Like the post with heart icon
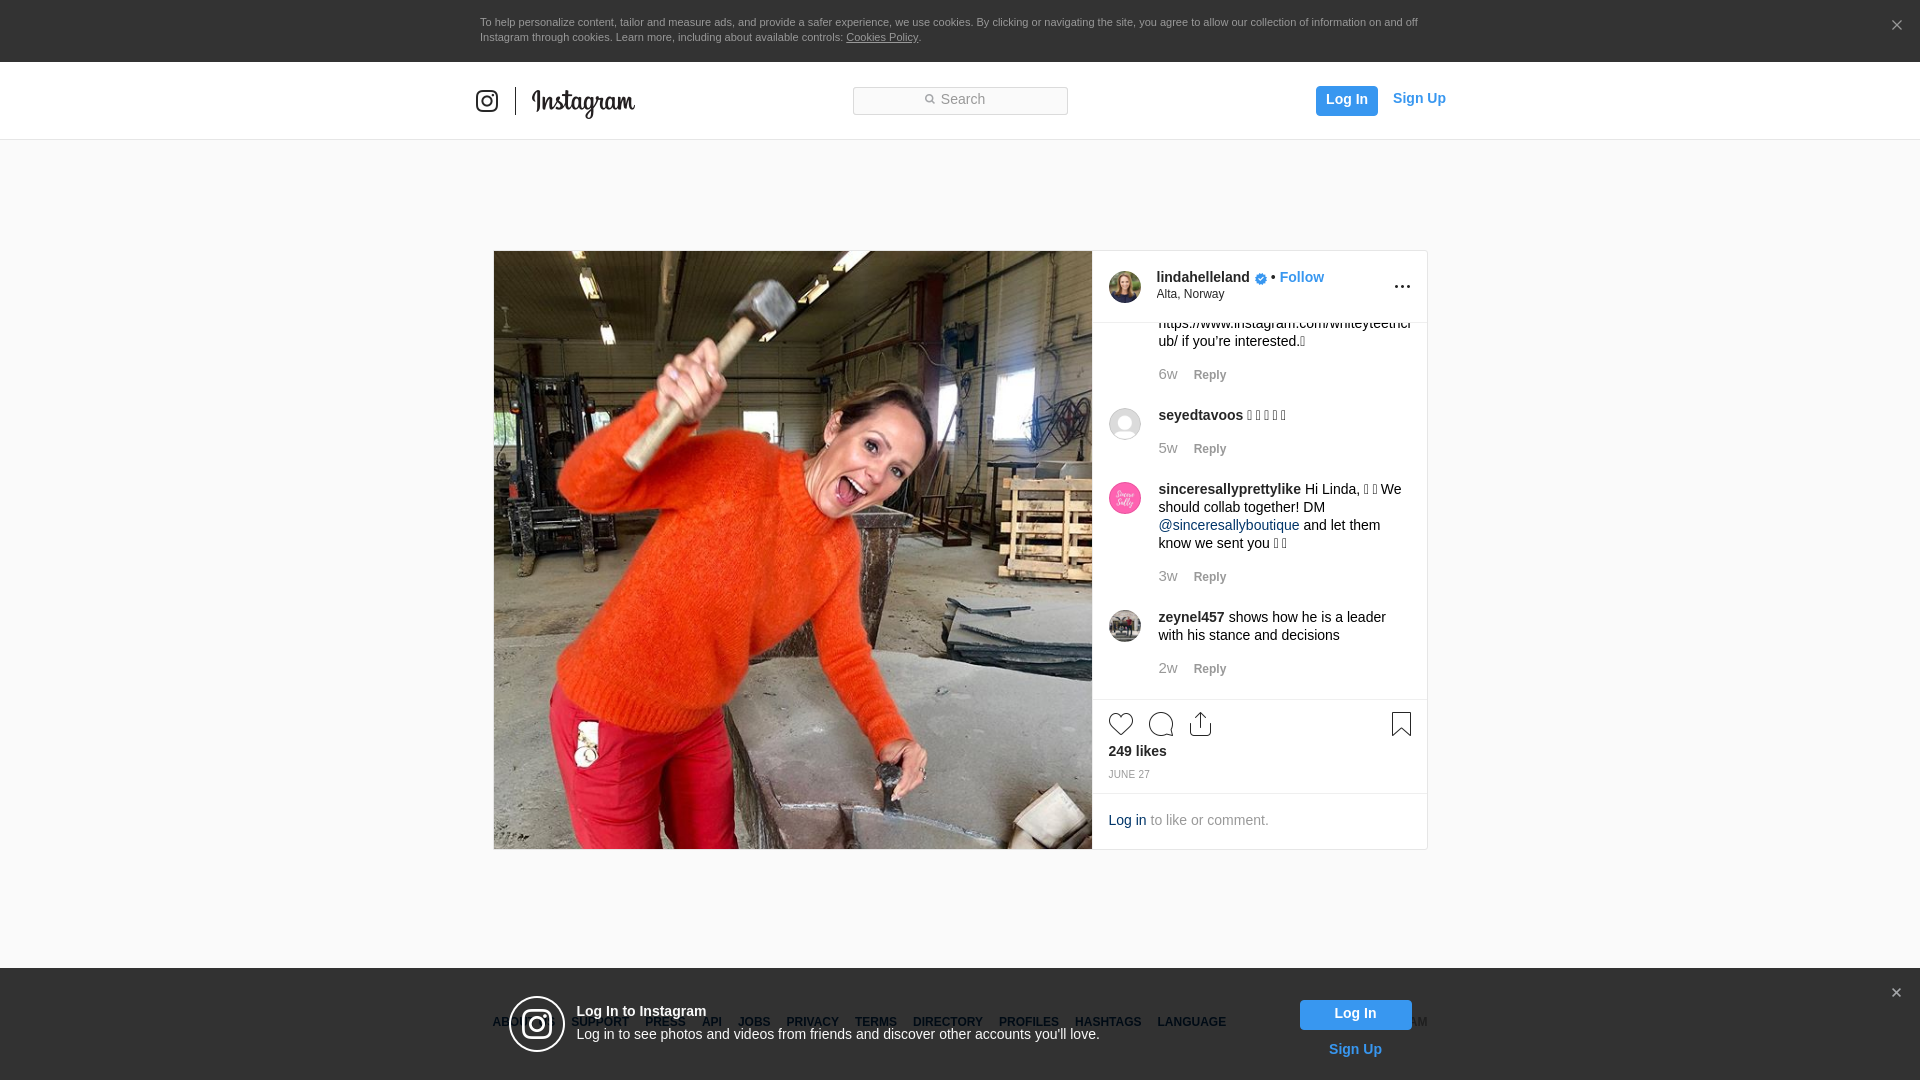1920x1080 pixels. click(x=1121, y=724)
